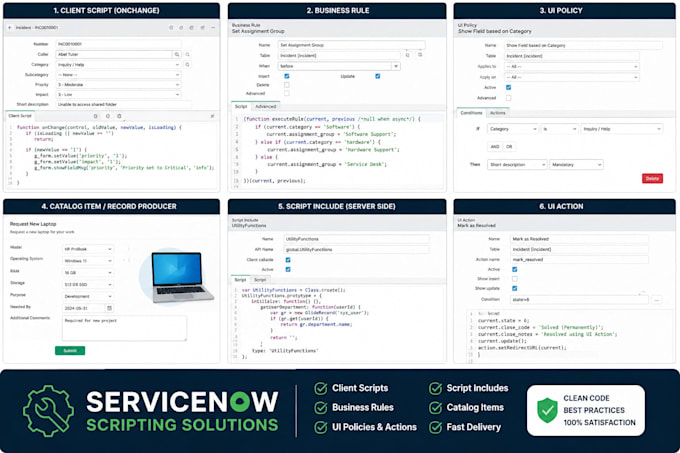This screenshot has height=453, width=680.
Task: Click the Action name field in UI Action
Action: [x=579, y=260]
